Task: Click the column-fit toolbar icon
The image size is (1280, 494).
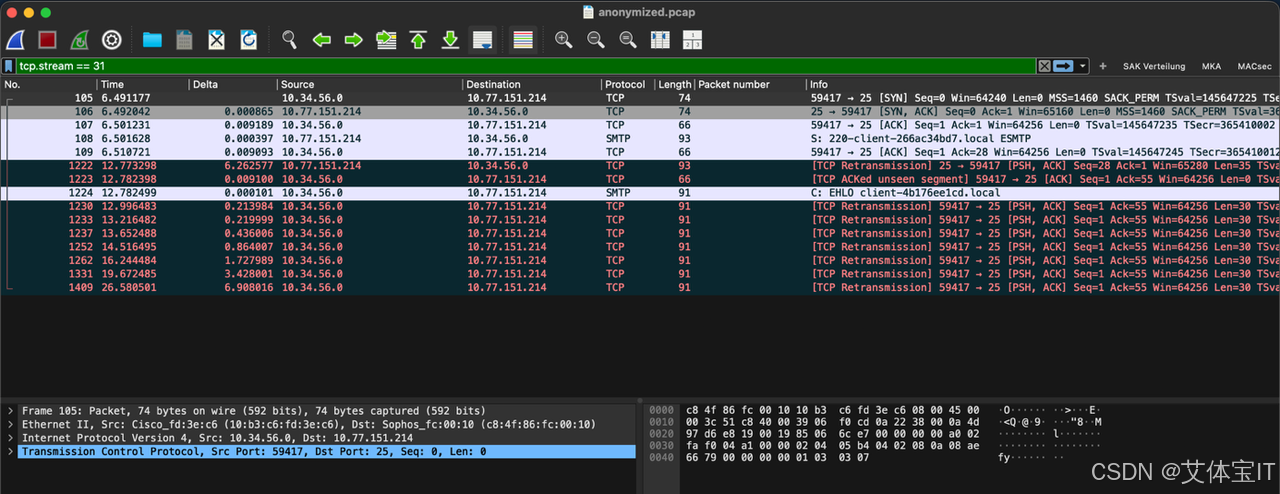Action: (x=660, y=40)
